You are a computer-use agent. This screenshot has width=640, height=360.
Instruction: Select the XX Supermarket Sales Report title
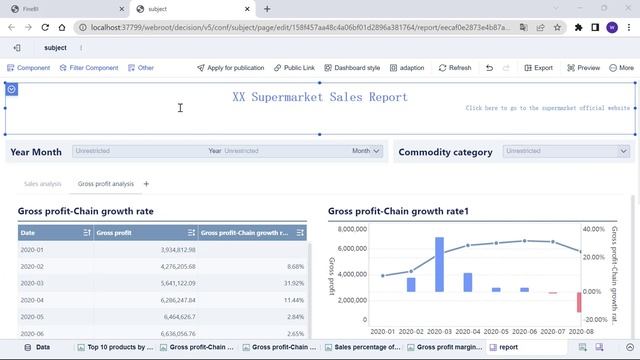click(320, 97)
